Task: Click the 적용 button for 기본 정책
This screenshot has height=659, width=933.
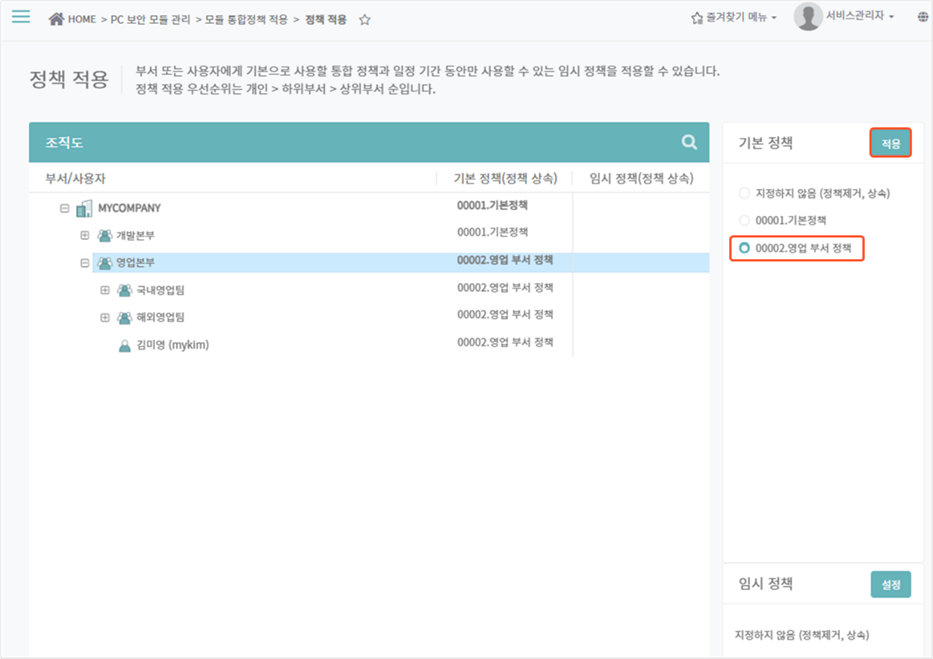Action: coord(890,144)
